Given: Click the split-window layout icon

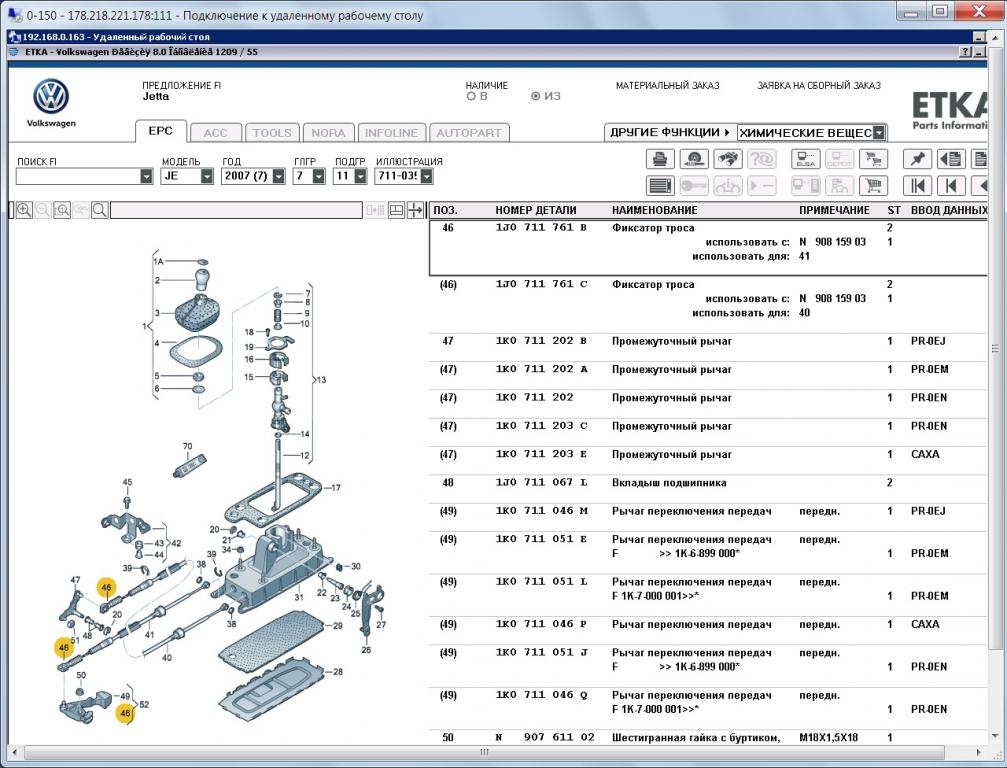Looking at the screenshot, I should point(396,210).
